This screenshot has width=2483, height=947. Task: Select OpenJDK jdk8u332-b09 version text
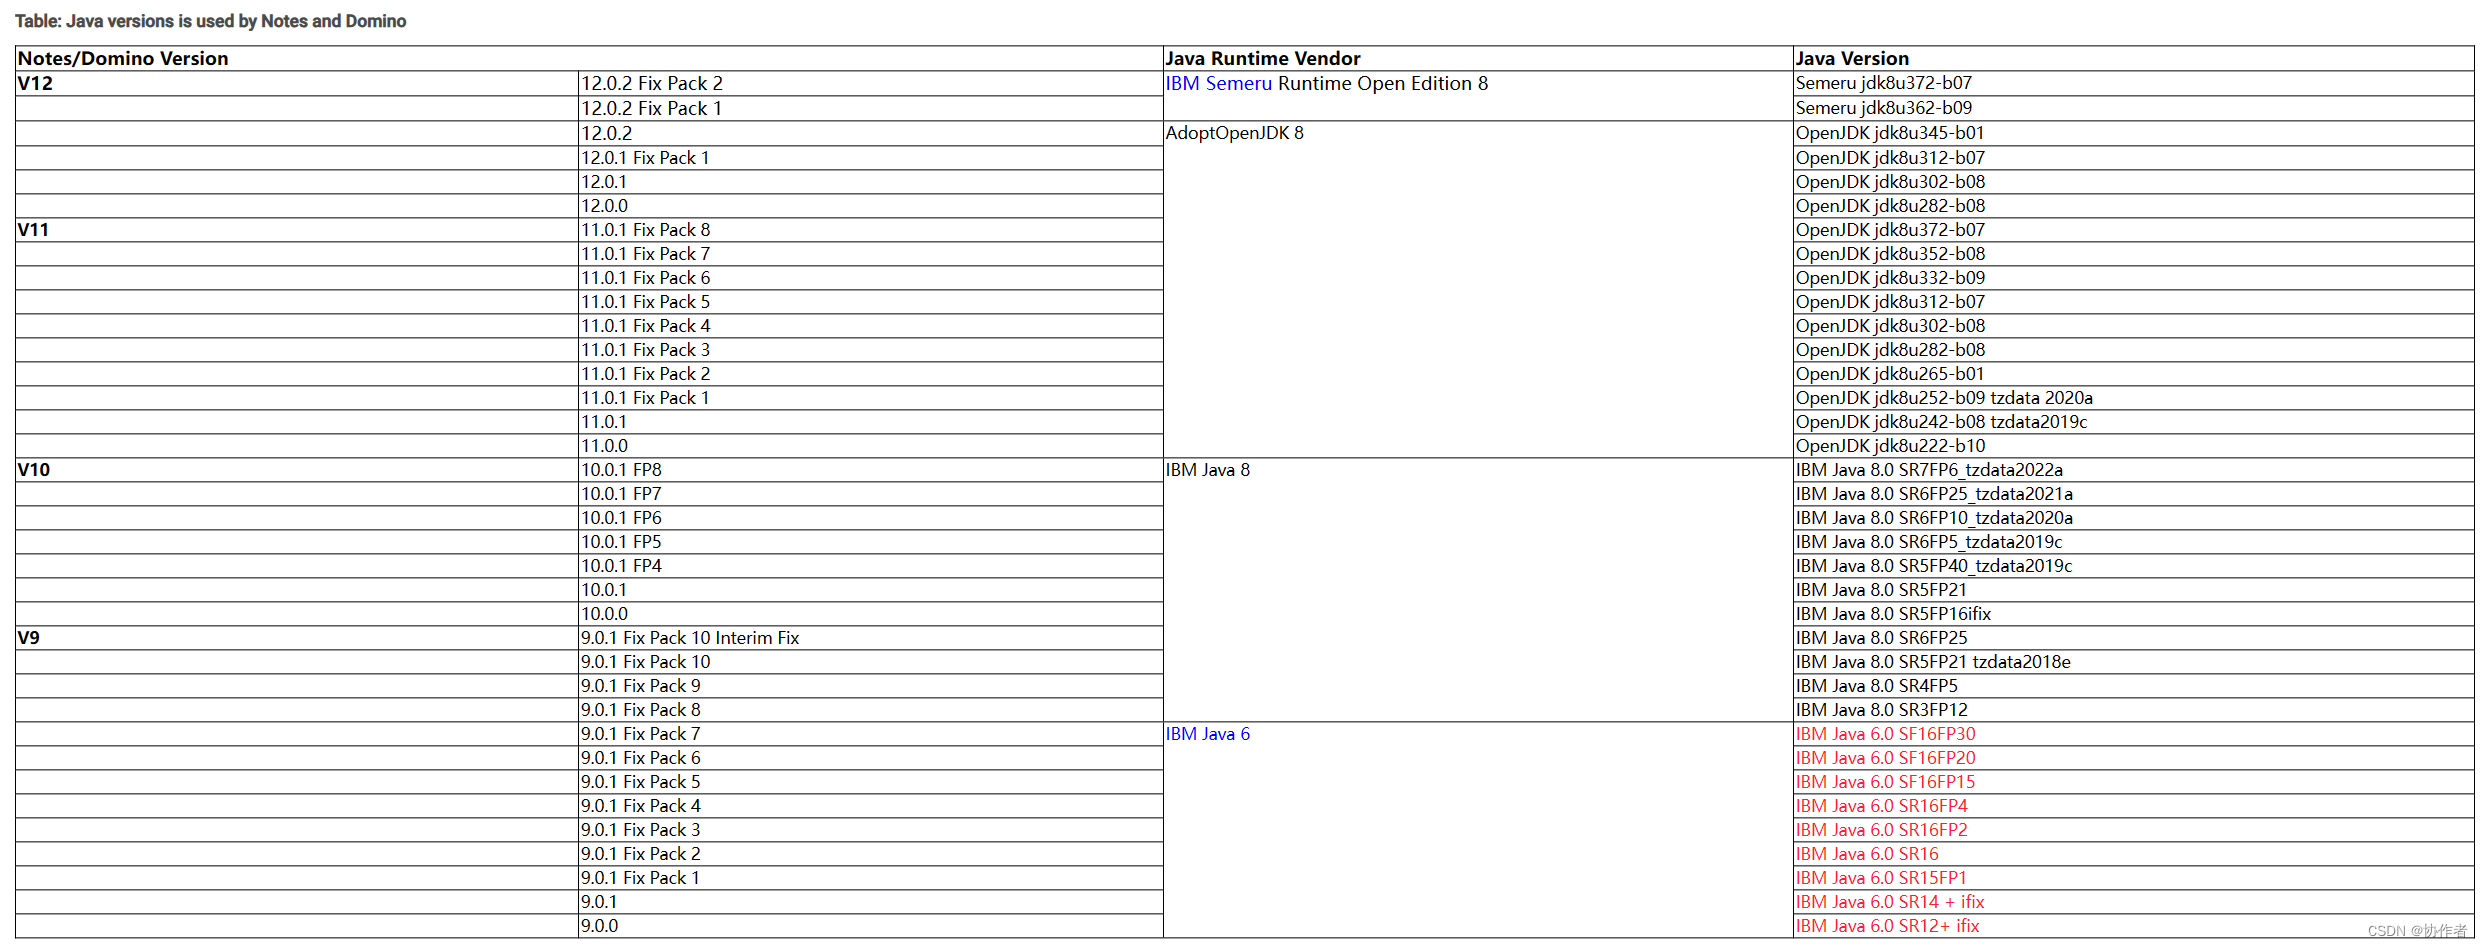pyautogui.click(x=1890, y=278)
